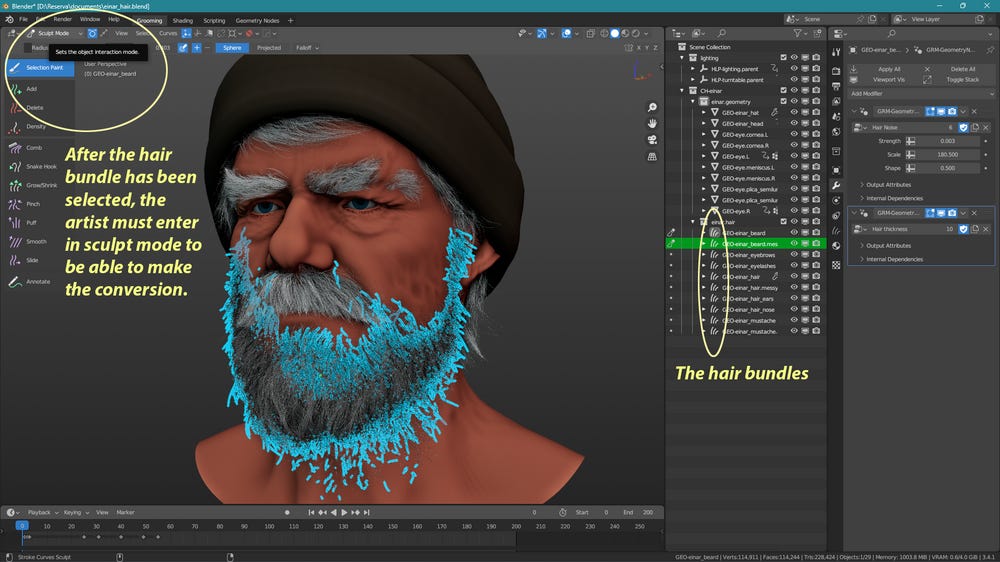
Task: Switch to the Shading workspace tab
Action: [183, 20]
